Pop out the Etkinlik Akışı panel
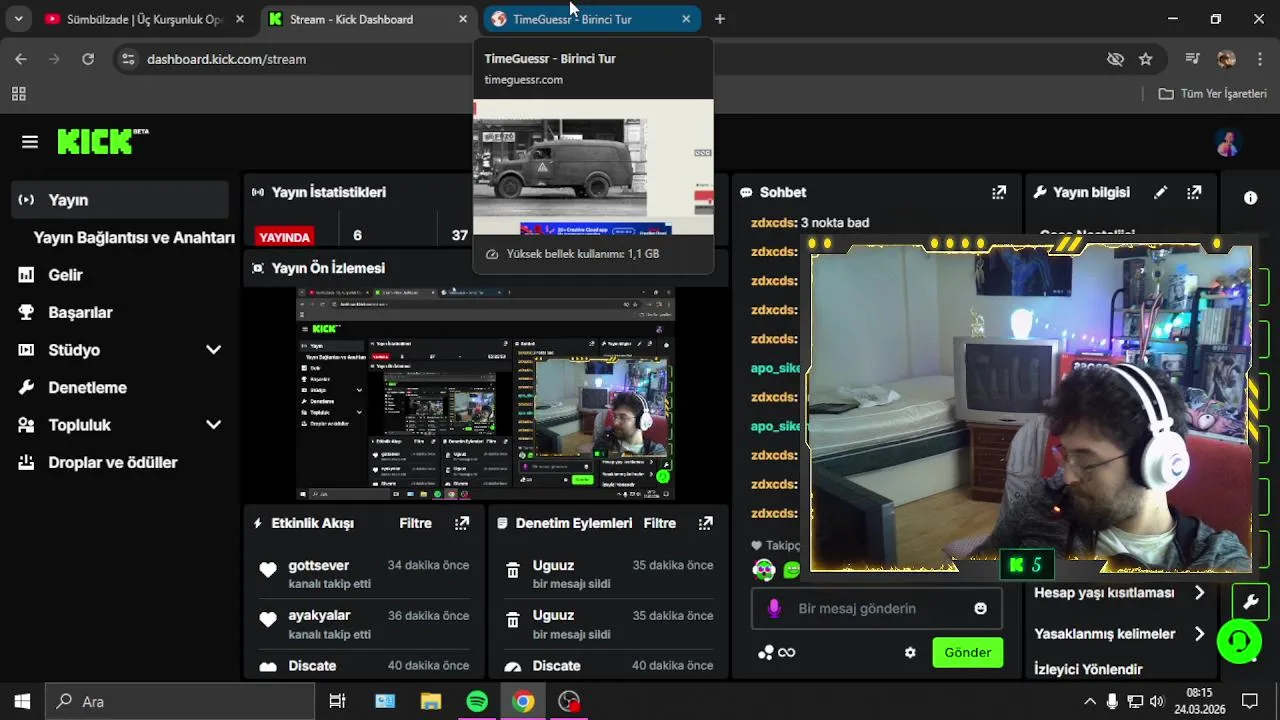 [x=462, y=523]
